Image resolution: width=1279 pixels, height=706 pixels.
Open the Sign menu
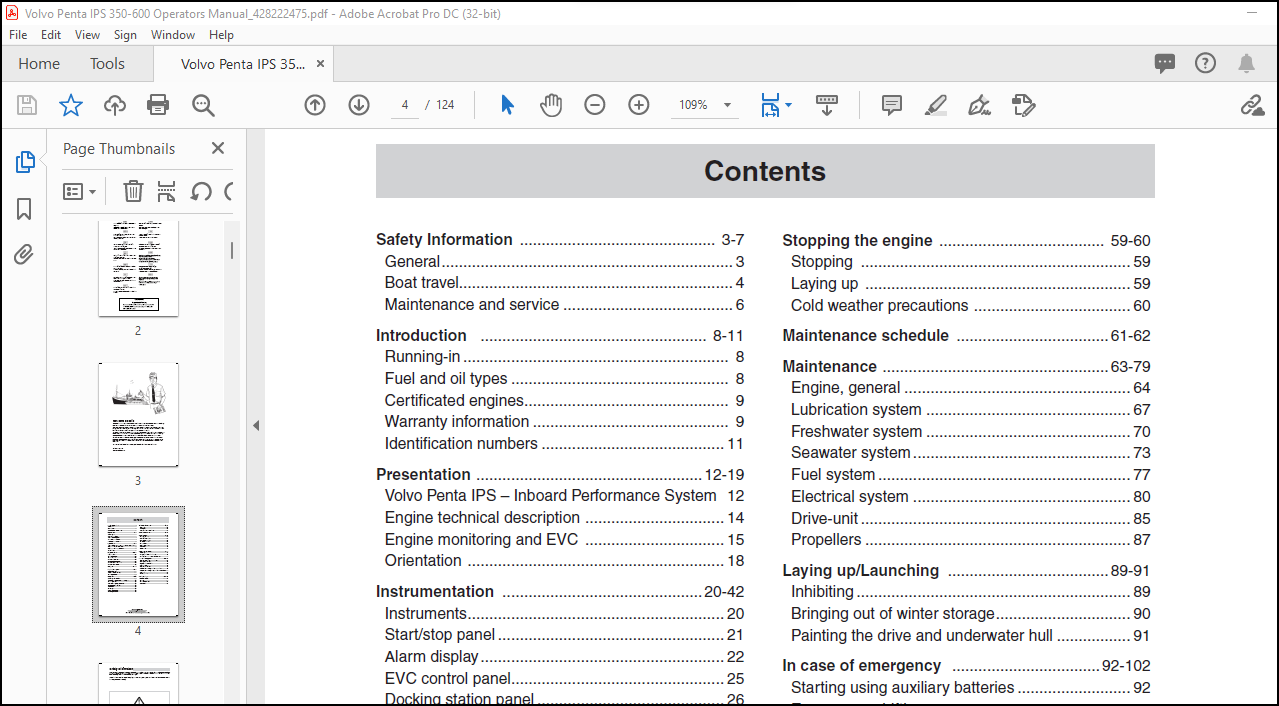click(x=125, y=34)
